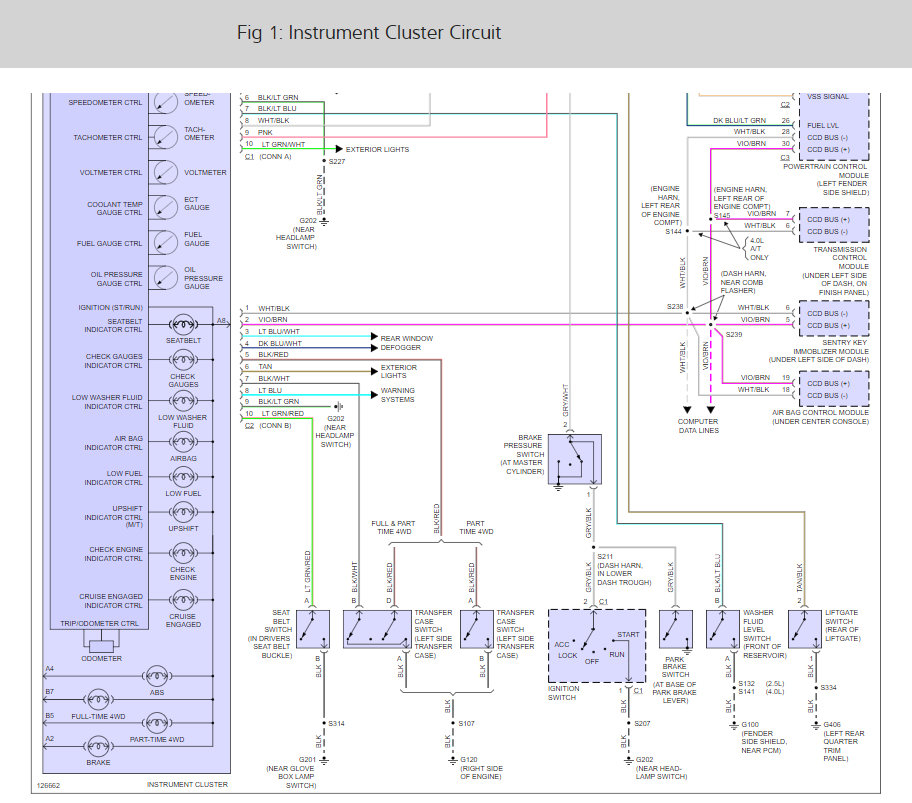Click the VSS SIGNAL label

click(828, 97)
